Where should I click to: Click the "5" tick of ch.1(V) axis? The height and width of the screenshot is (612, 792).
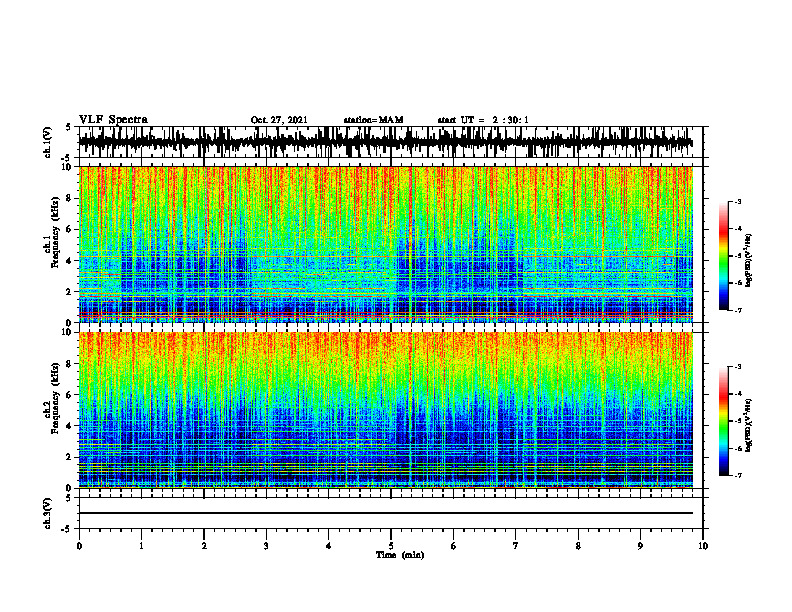pyautogui.click(x=69, y=127)
